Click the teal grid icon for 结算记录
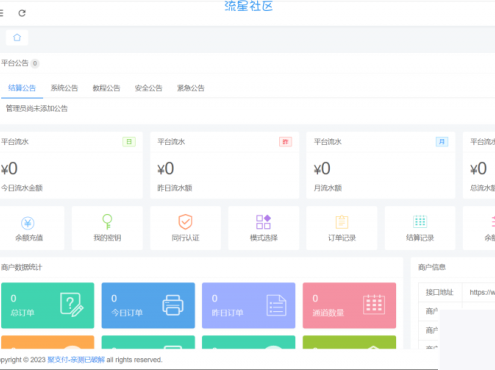This screenshot has width=495, height=370. pyautogui.click(x=420, y=221)
